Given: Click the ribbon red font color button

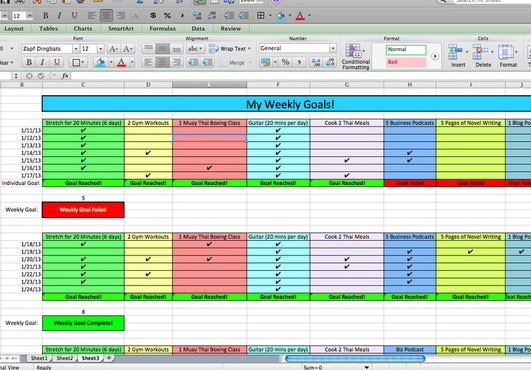Looking at the screenshot, I should coord(121,62).
